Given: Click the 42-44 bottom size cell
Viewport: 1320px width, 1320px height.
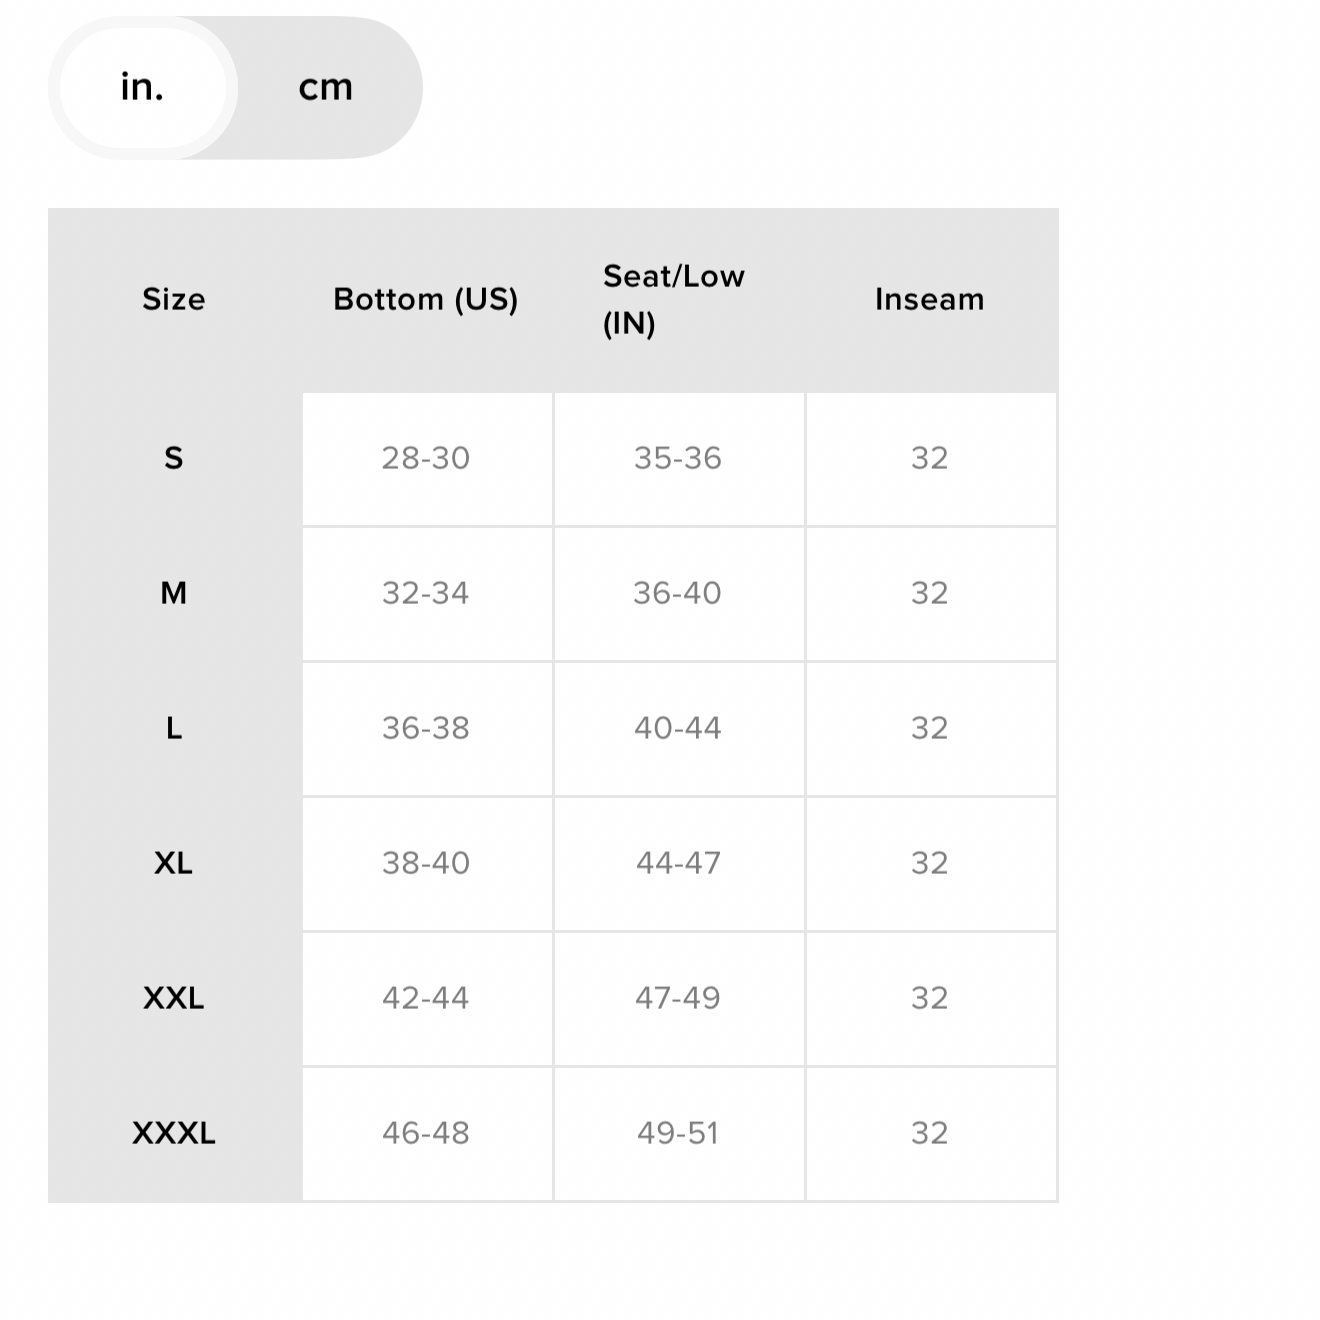Looking at the screenshot, I should tap(426, 998).
